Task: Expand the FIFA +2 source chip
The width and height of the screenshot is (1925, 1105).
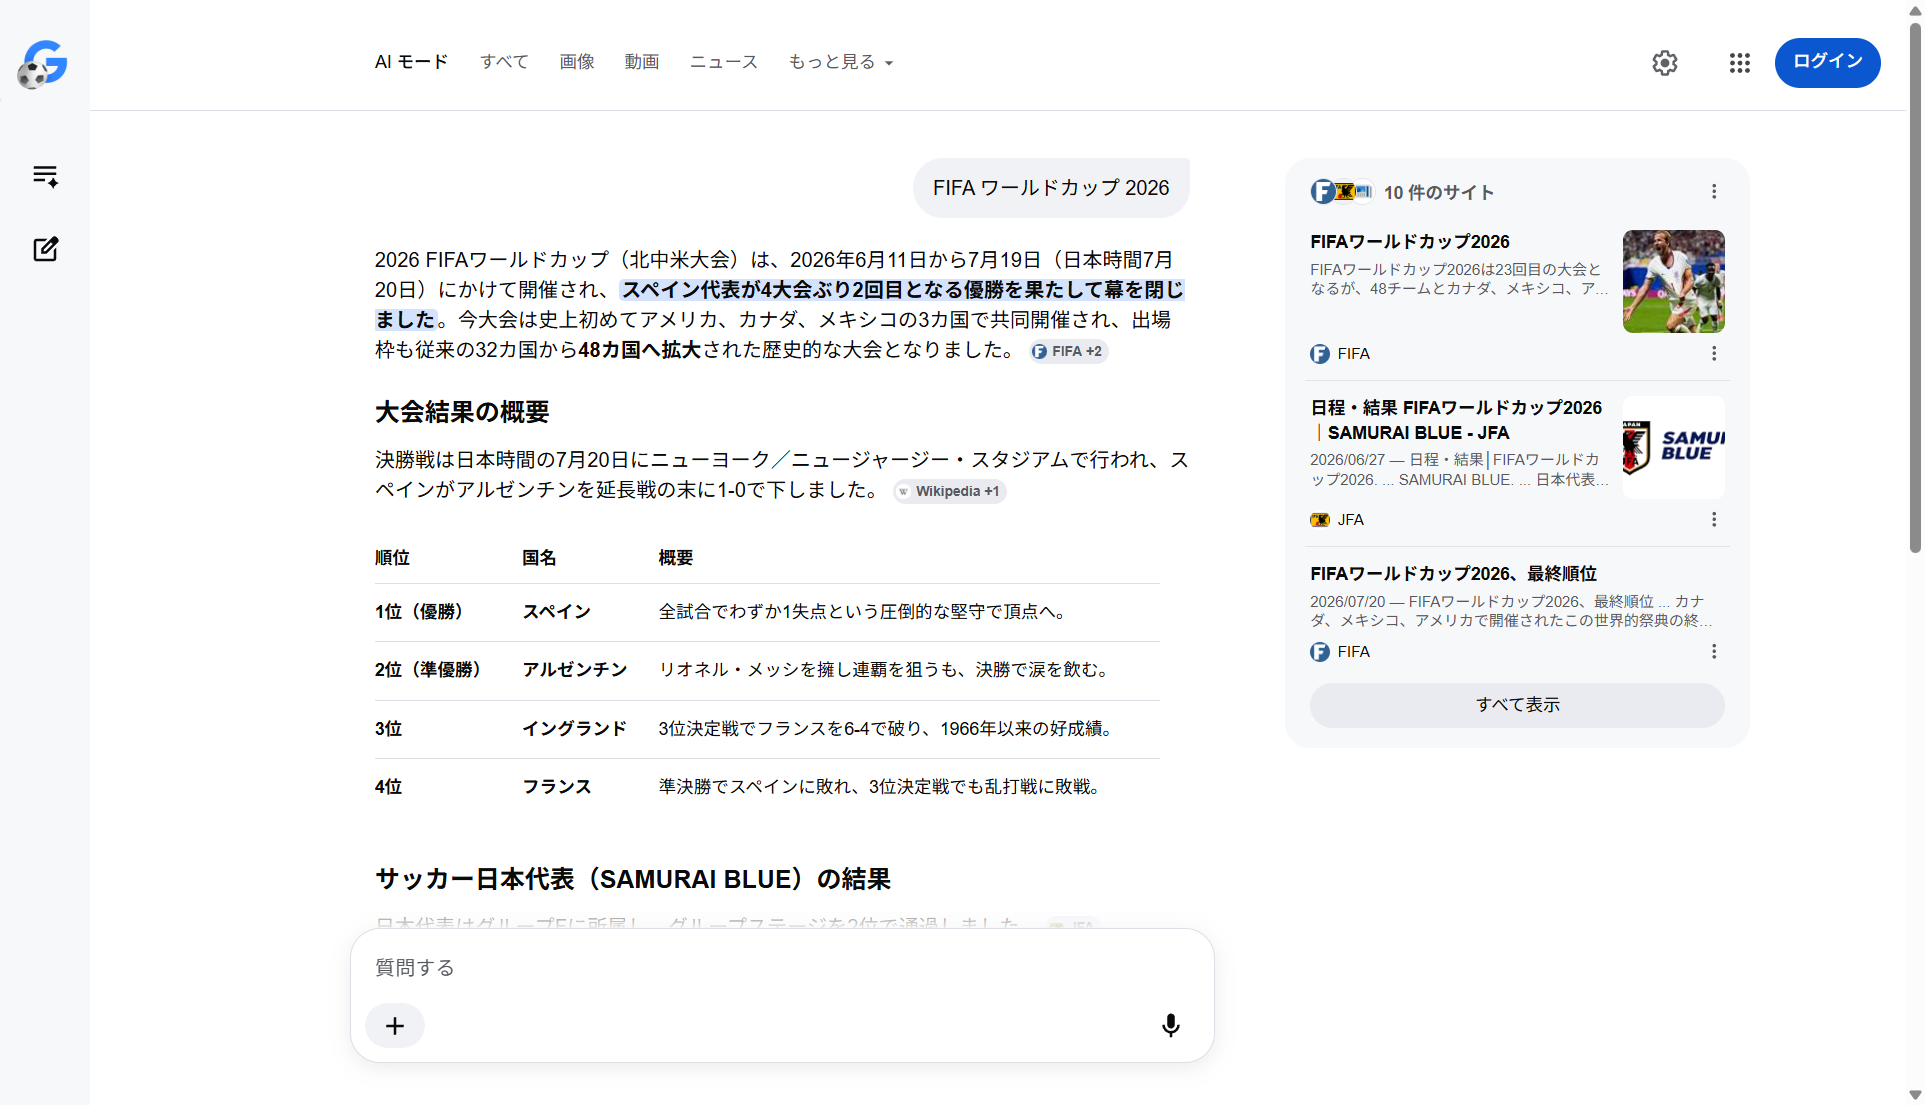Action: click(x=1068, y=351)
